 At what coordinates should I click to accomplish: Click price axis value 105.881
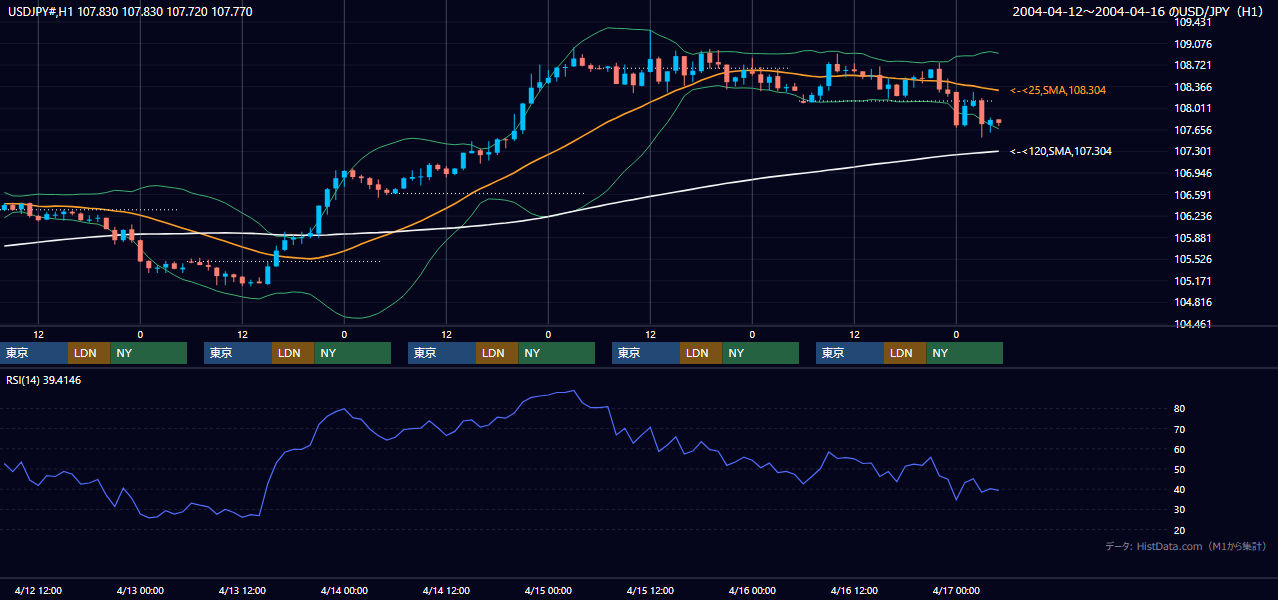[1193, 238]
